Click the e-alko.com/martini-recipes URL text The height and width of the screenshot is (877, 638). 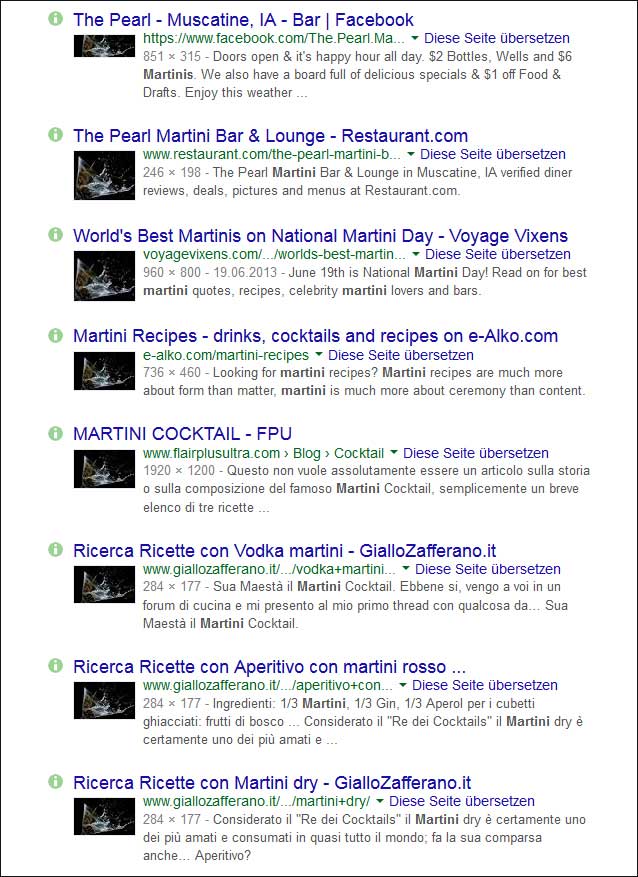pos(226,355)
